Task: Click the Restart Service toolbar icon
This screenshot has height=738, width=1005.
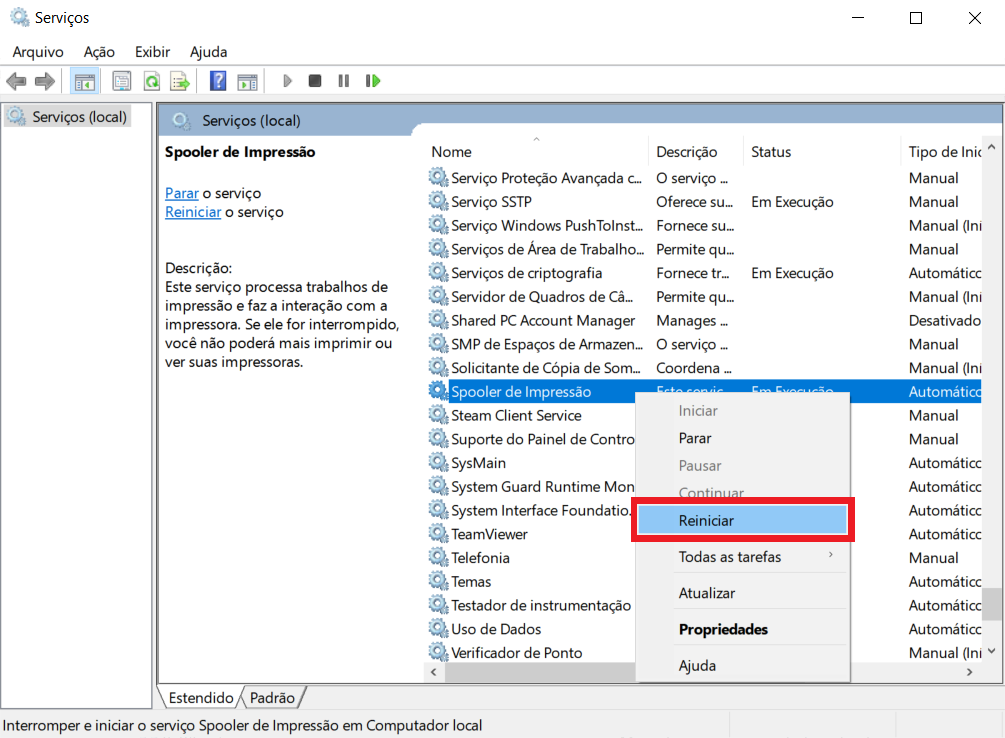Action: coord(373,81)
